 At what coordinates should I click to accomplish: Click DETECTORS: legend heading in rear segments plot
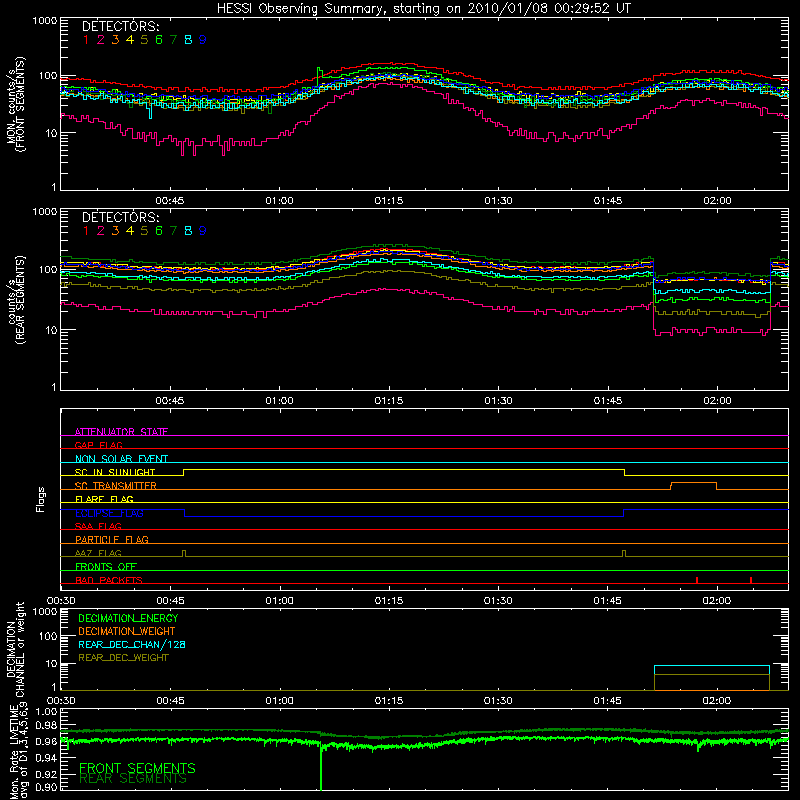[121, 217]
